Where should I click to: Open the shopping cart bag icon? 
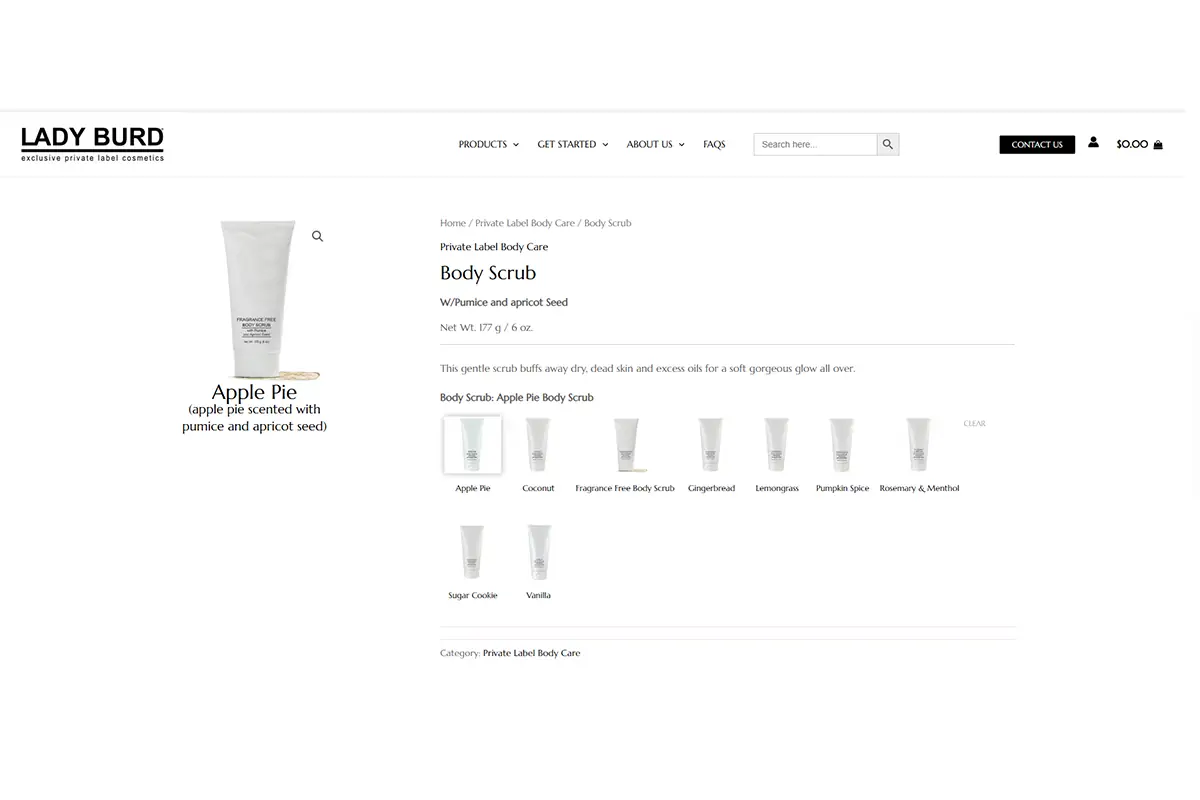[1158, 144]
